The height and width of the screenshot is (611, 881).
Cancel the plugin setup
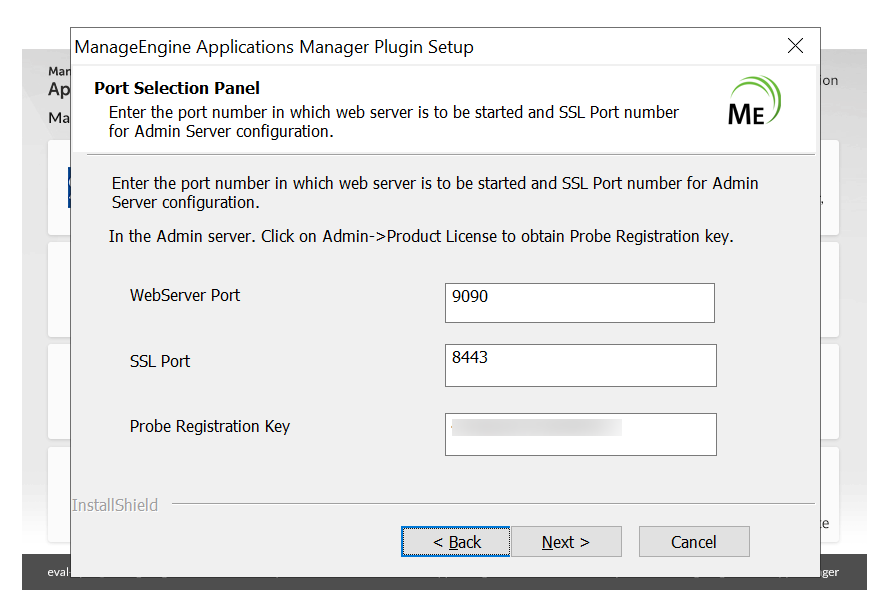pos(693,542)
